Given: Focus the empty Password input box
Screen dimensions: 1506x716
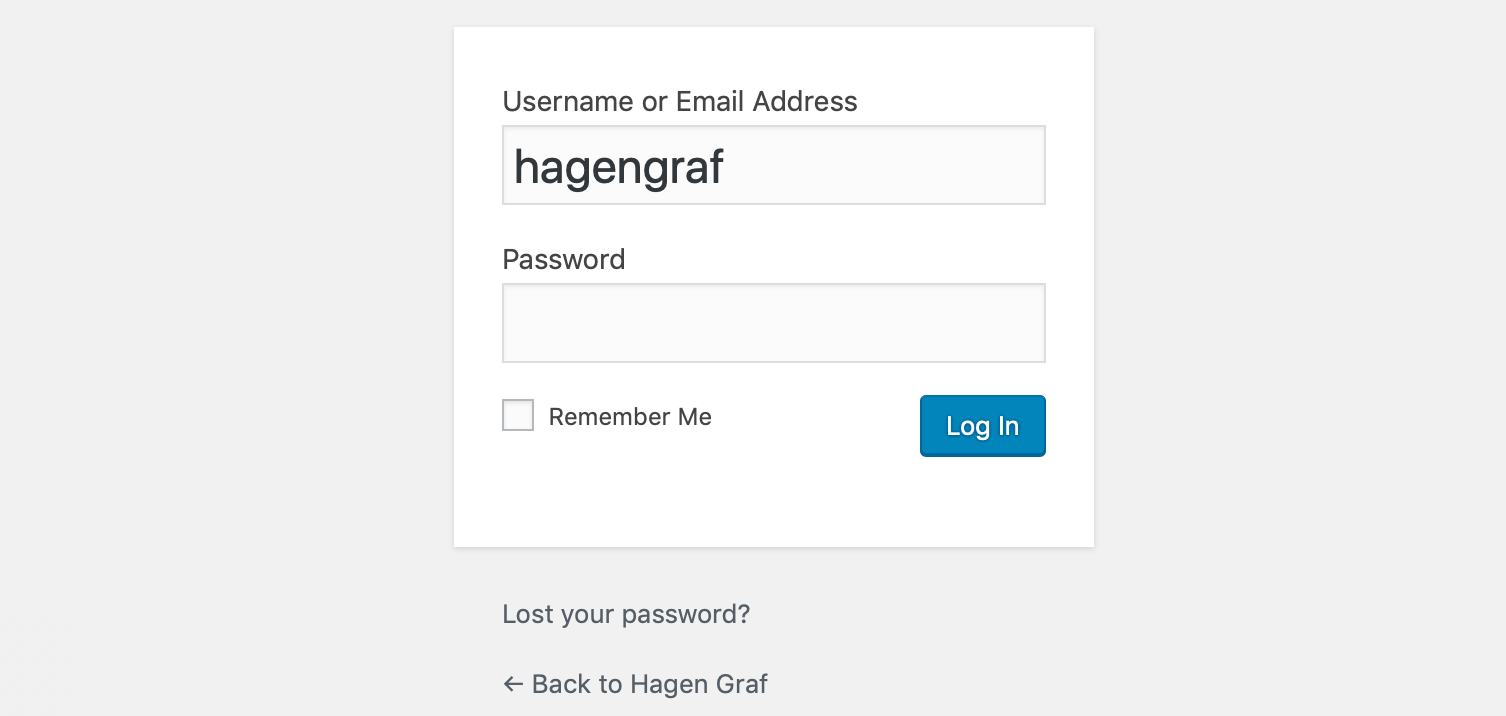Looking at the screenshot, I should pyautogui.click(x=773, y=323).
